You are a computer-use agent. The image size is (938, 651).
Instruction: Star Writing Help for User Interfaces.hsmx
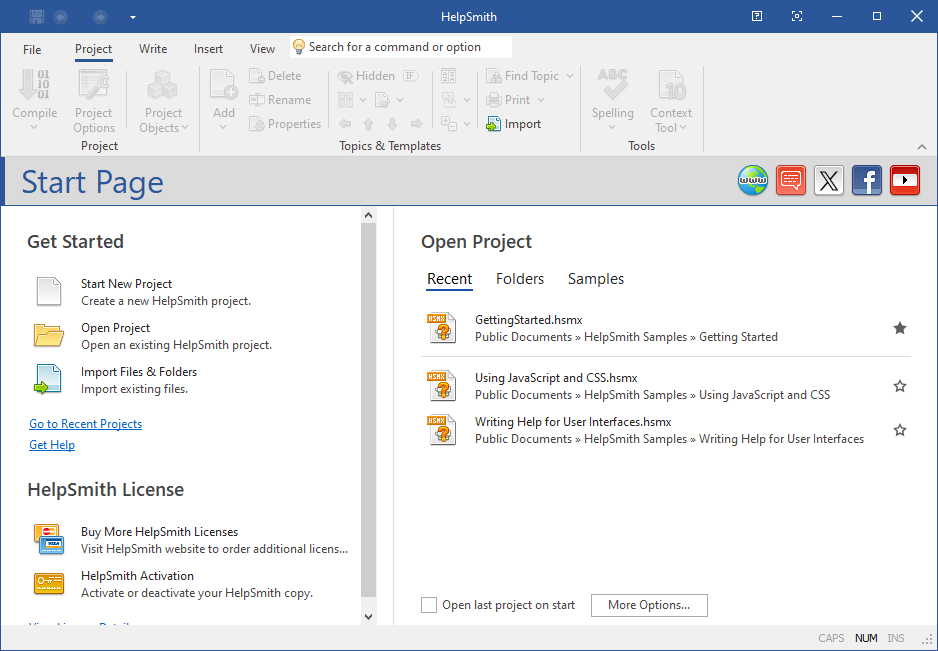coord(900,430)
